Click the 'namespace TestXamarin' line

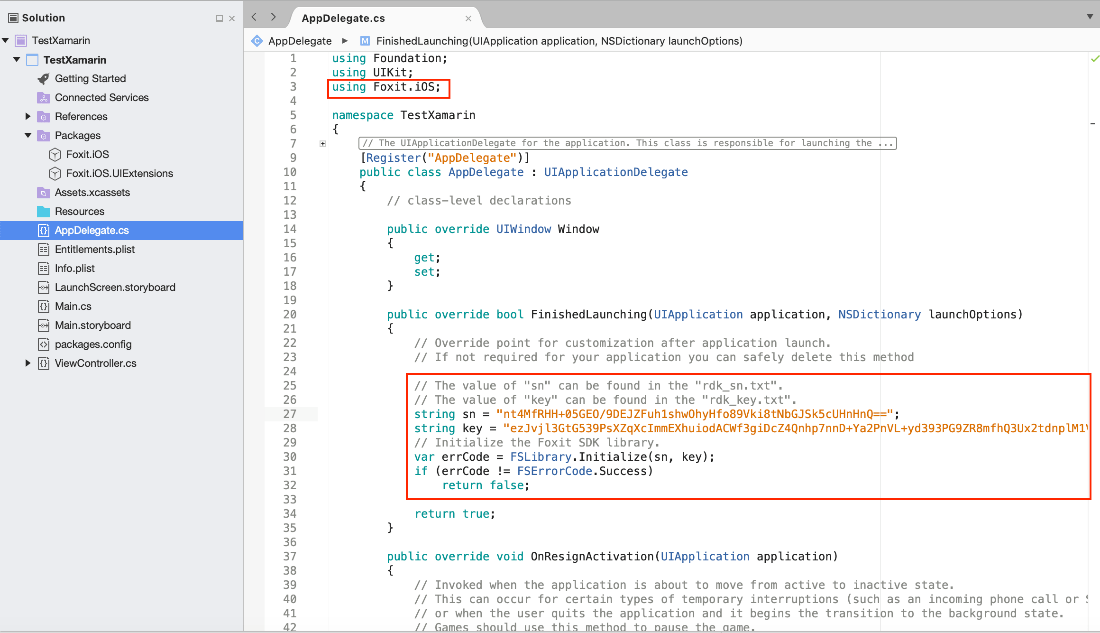[403, 115]
